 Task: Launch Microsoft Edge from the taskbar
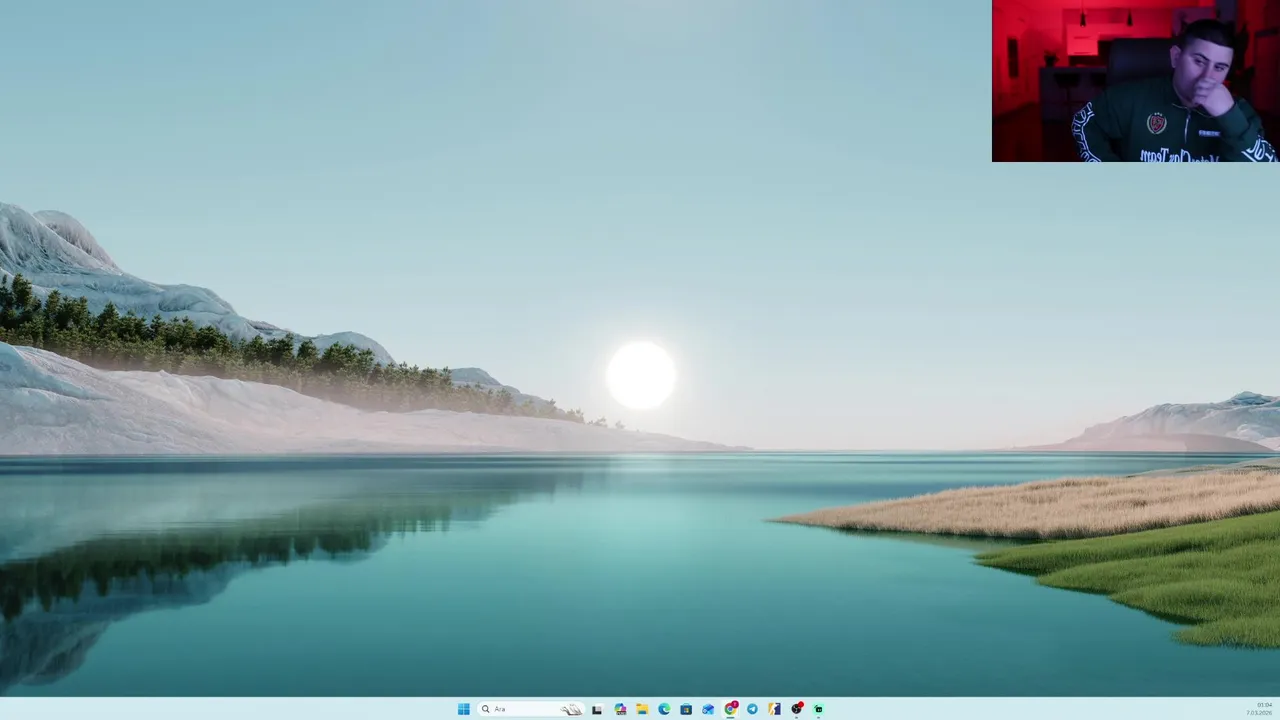664,709
